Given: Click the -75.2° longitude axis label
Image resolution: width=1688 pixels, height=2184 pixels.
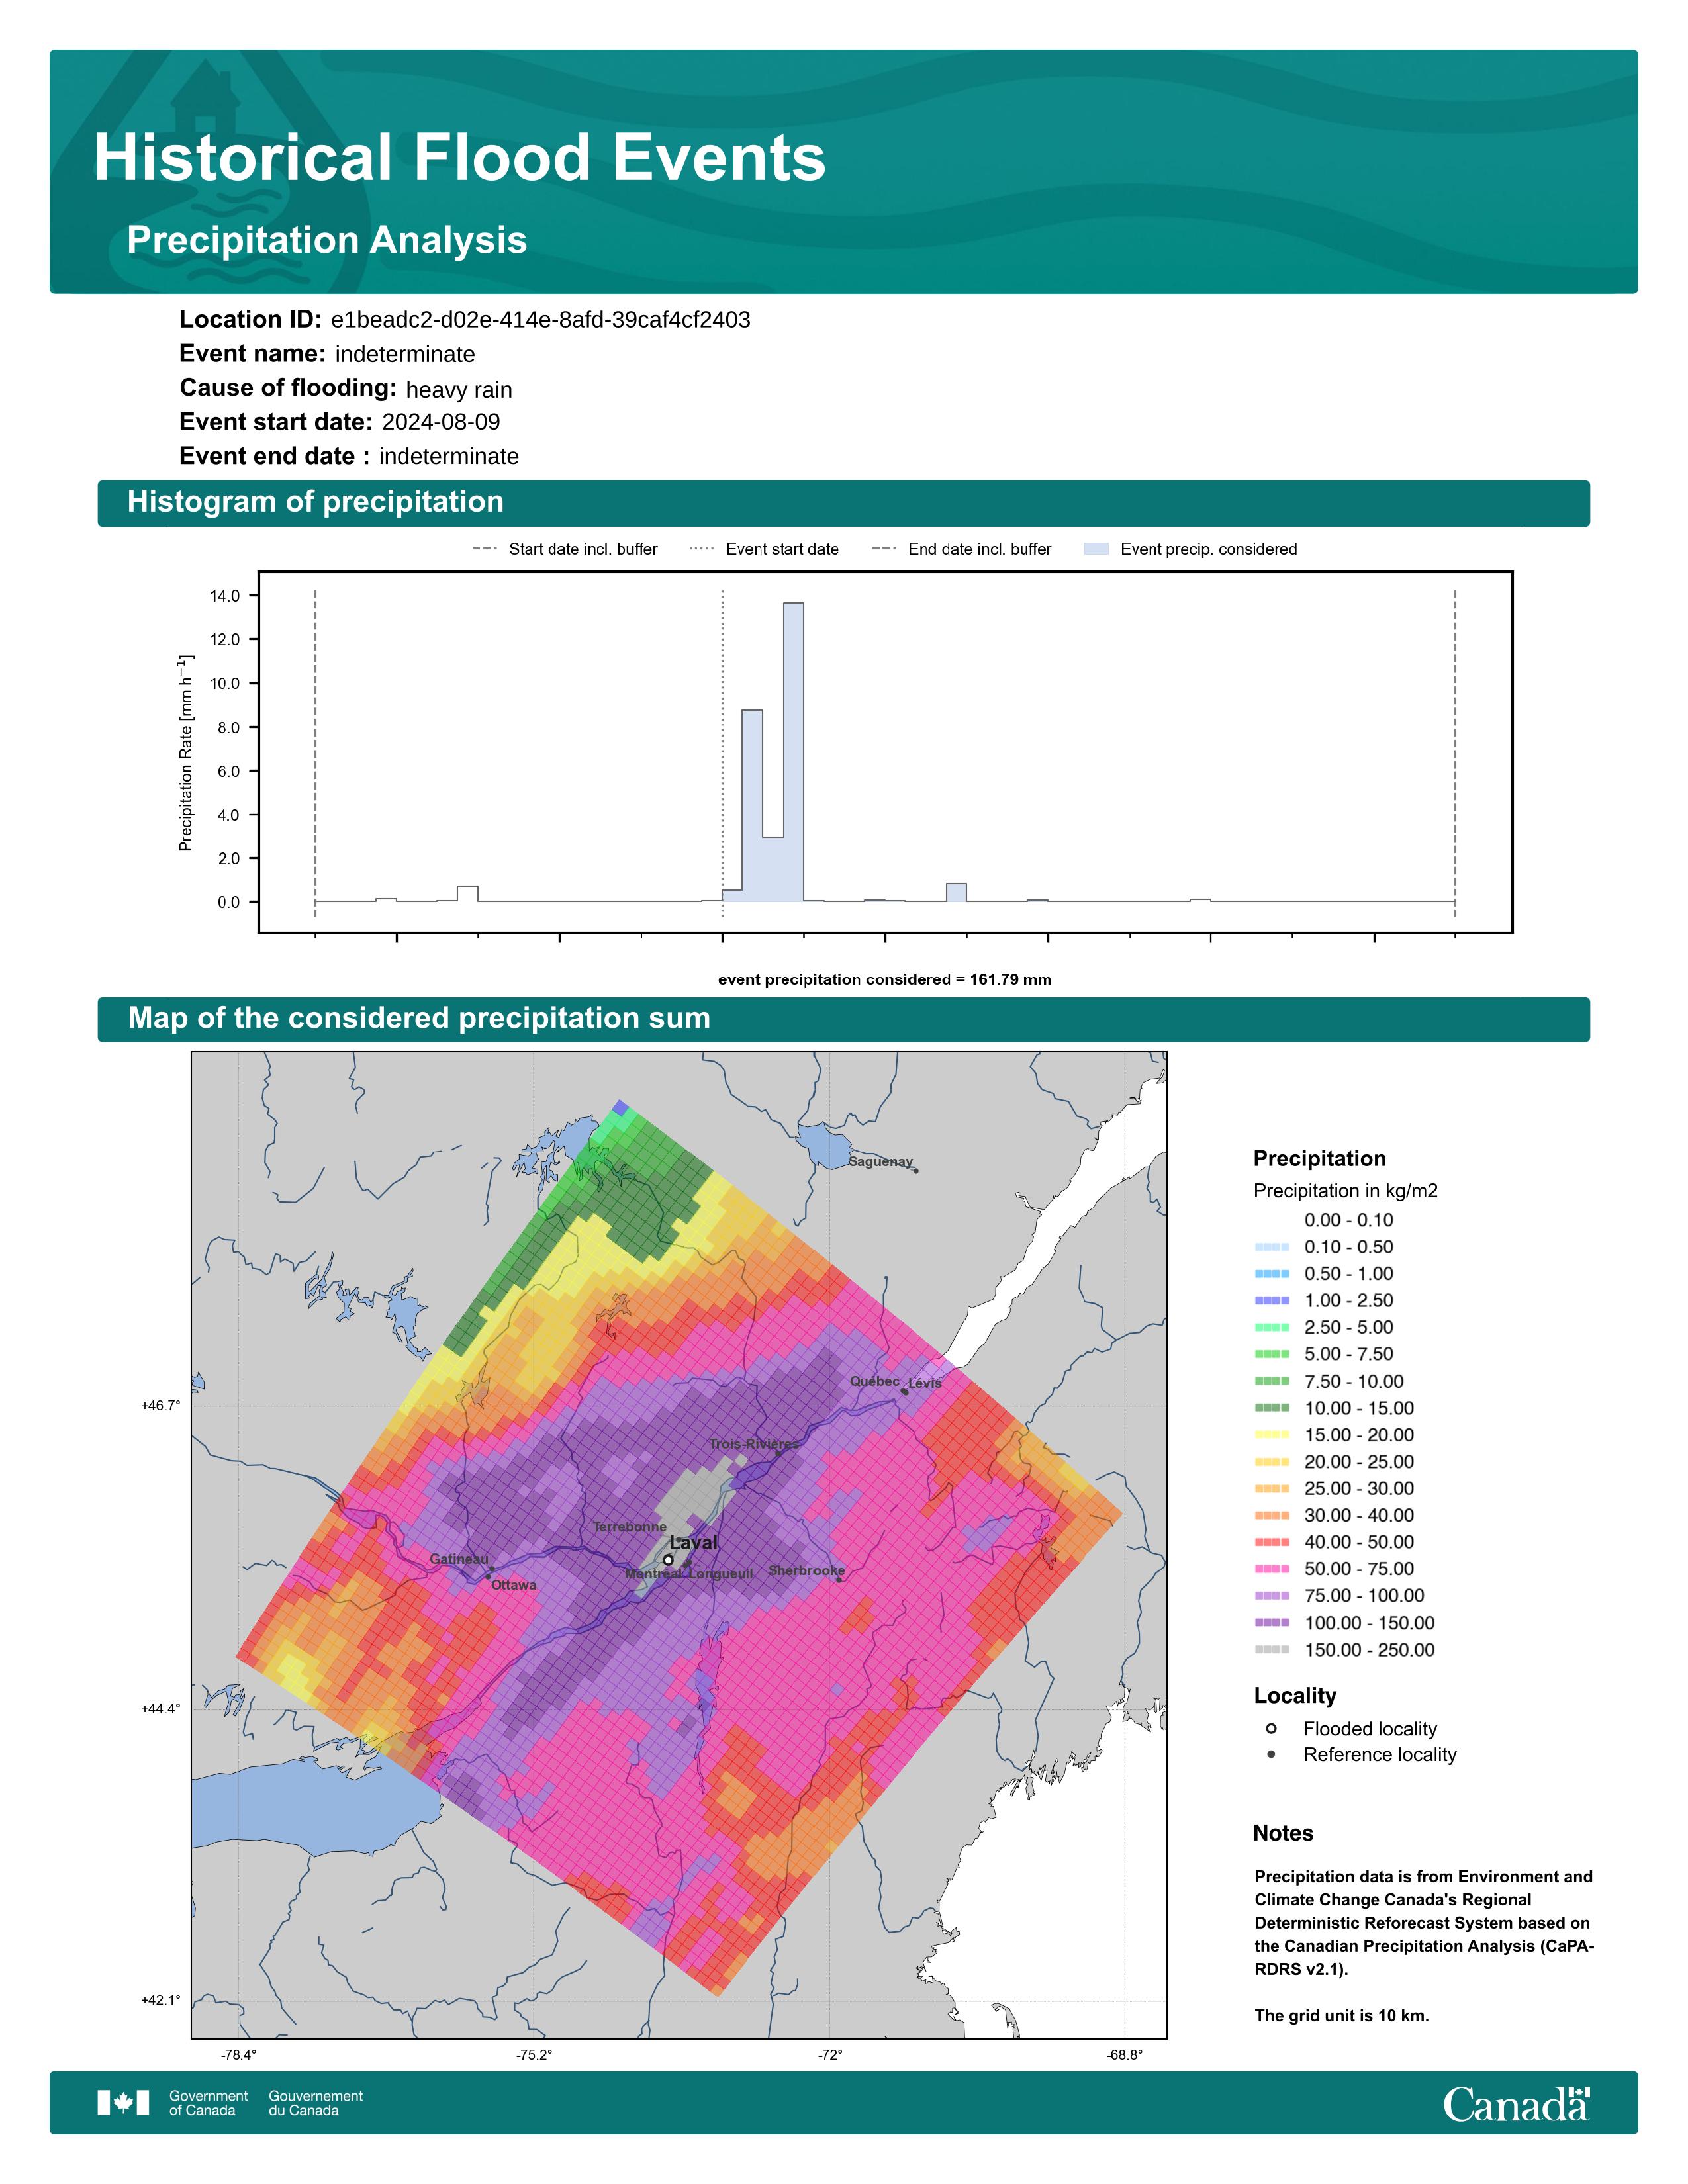Looking at the screenshot, I should click(534, 2055).
